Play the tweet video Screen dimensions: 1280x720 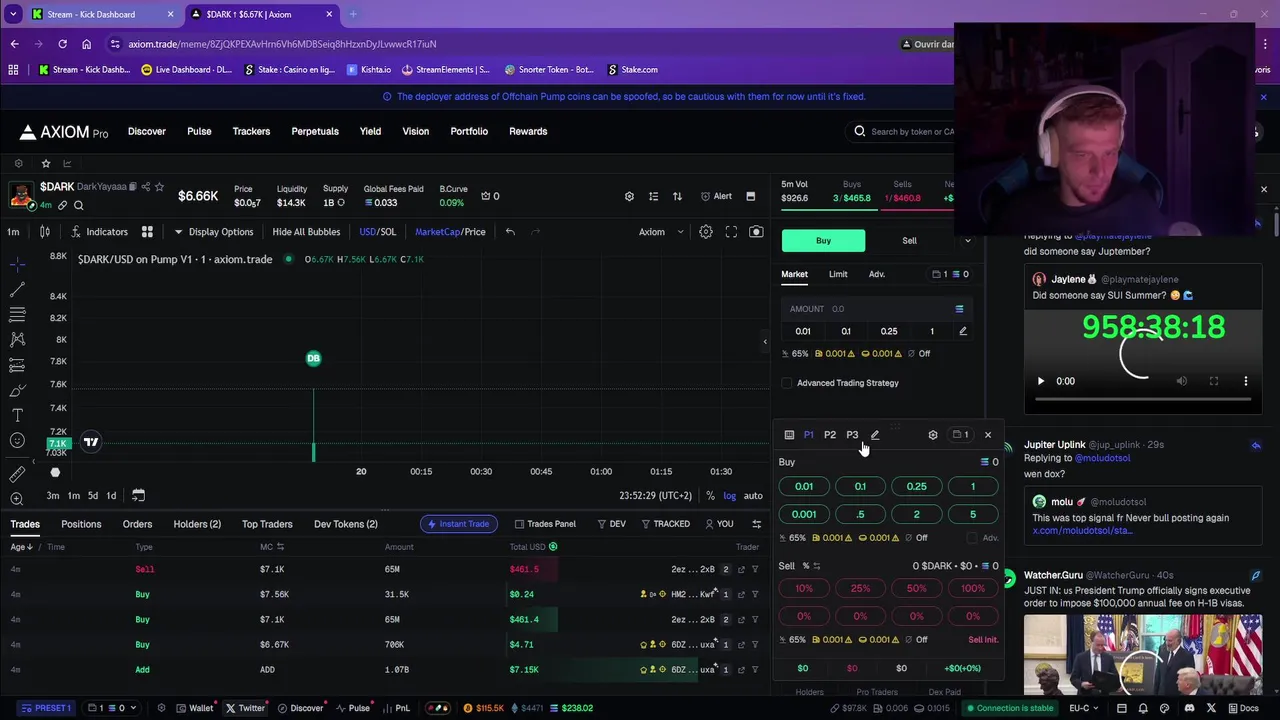point(1041,381)
